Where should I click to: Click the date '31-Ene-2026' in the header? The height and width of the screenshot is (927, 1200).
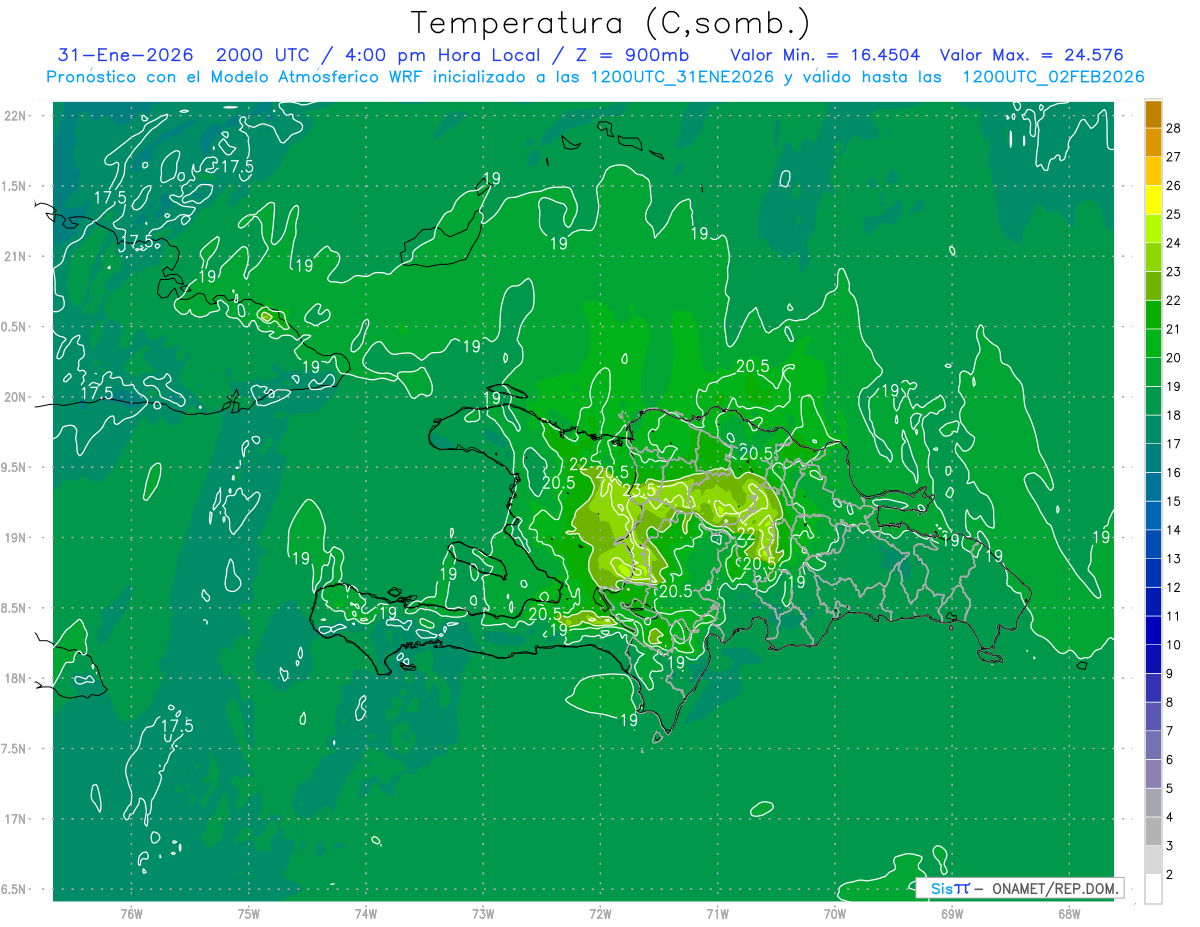click(x=128, y=56)
